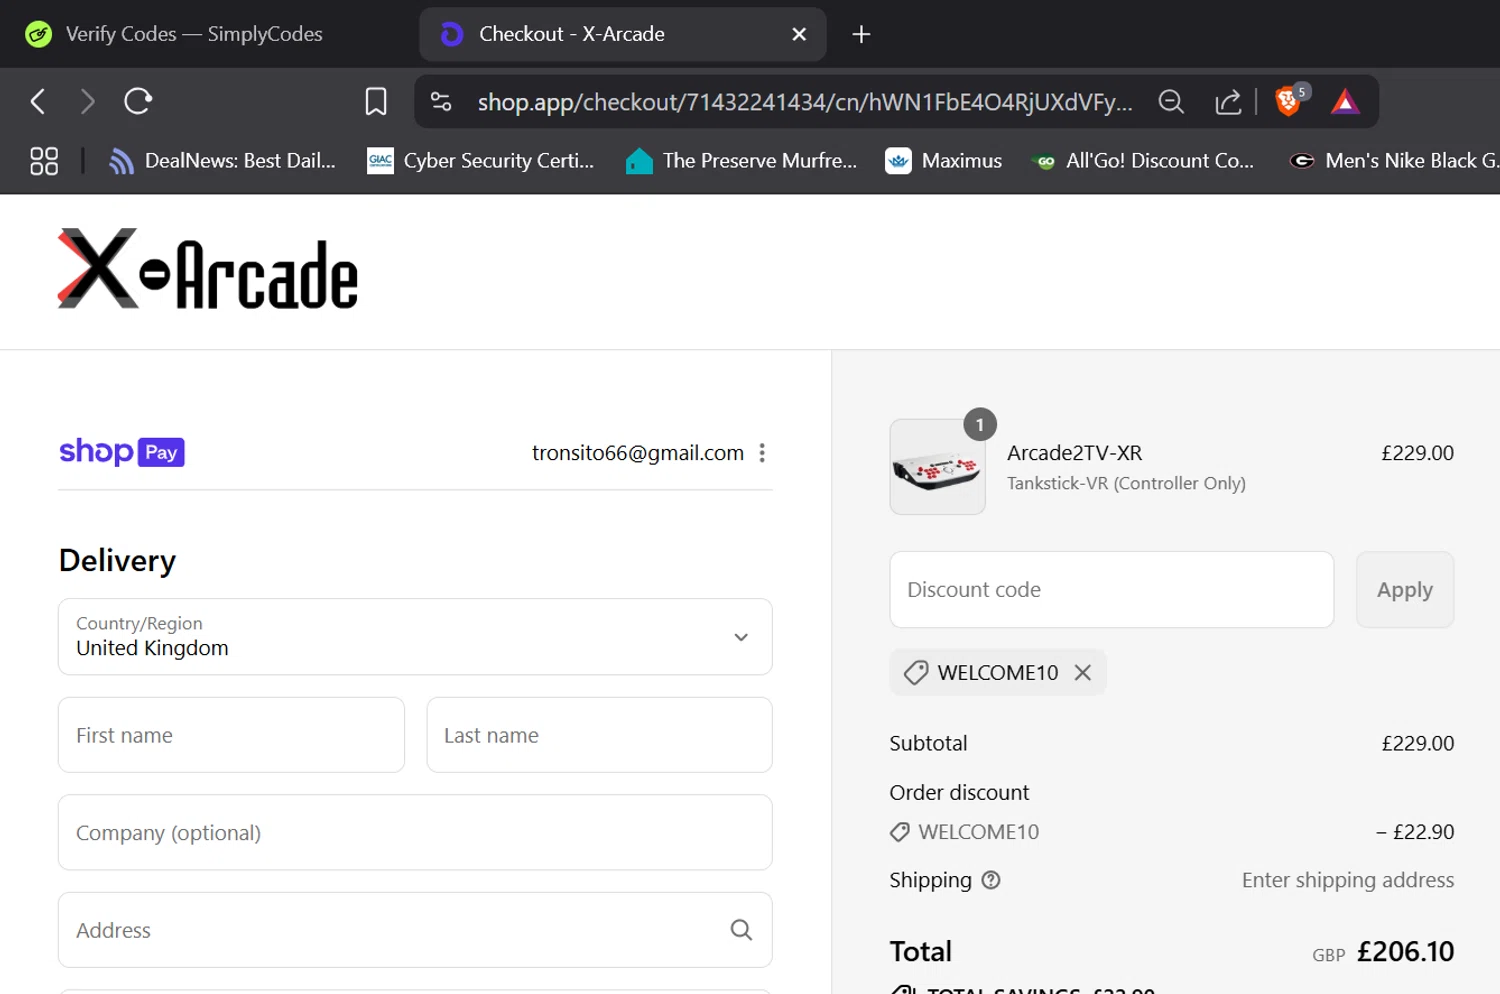Screen dimensions: 1500x994
Task: Open DealNews bookmark
Action: 223,161
